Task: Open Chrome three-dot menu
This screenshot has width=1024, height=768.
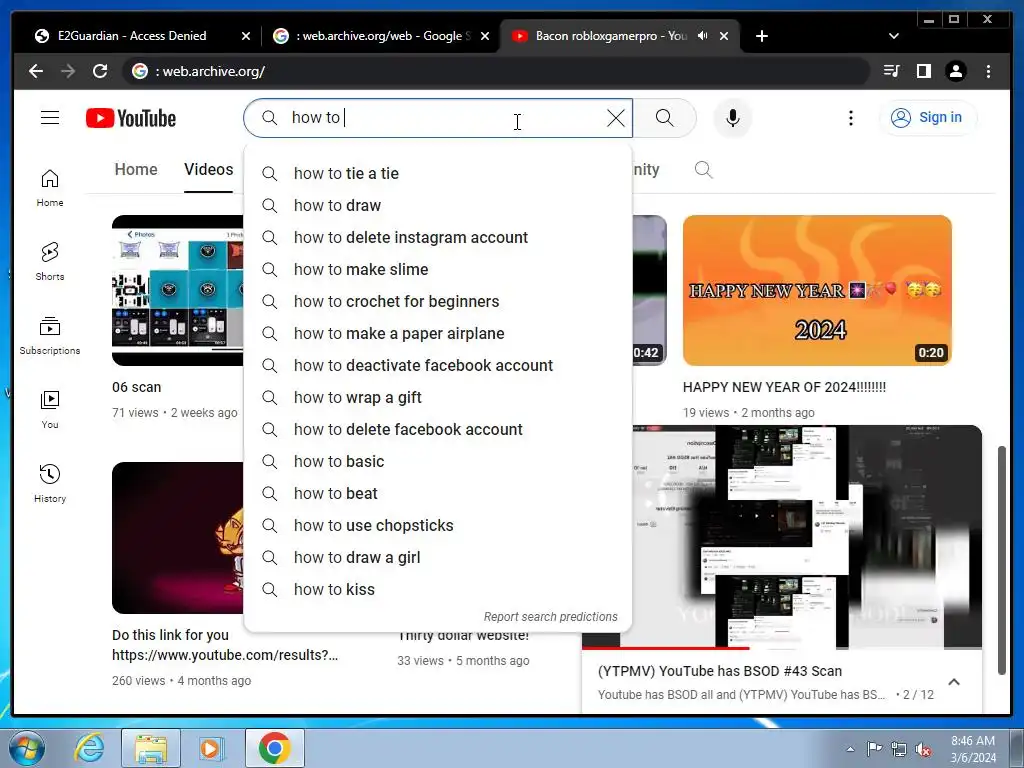Action: 988,71
